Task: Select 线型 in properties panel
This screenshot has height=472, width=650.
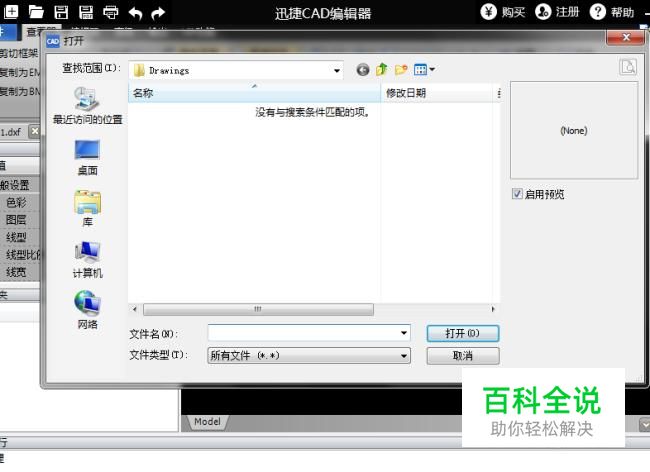Action: tap(16, 237)
